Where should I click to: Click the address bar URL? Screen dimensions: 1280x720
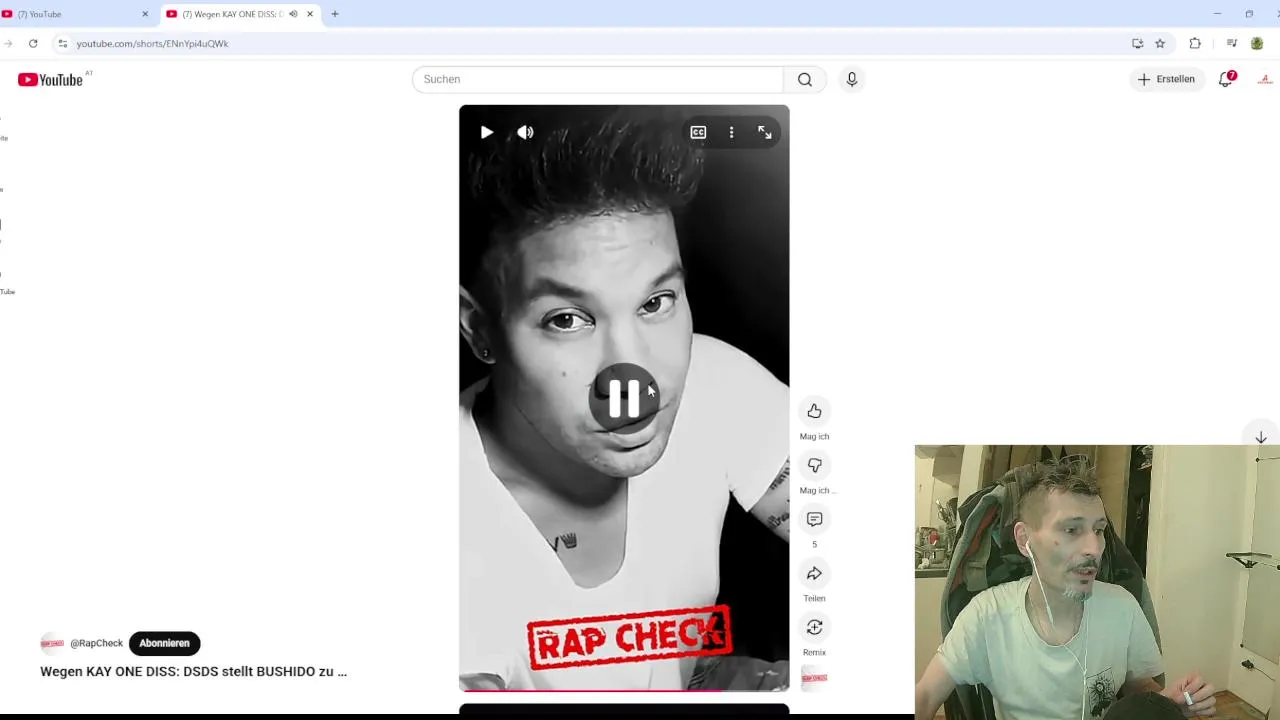[152, 44]
